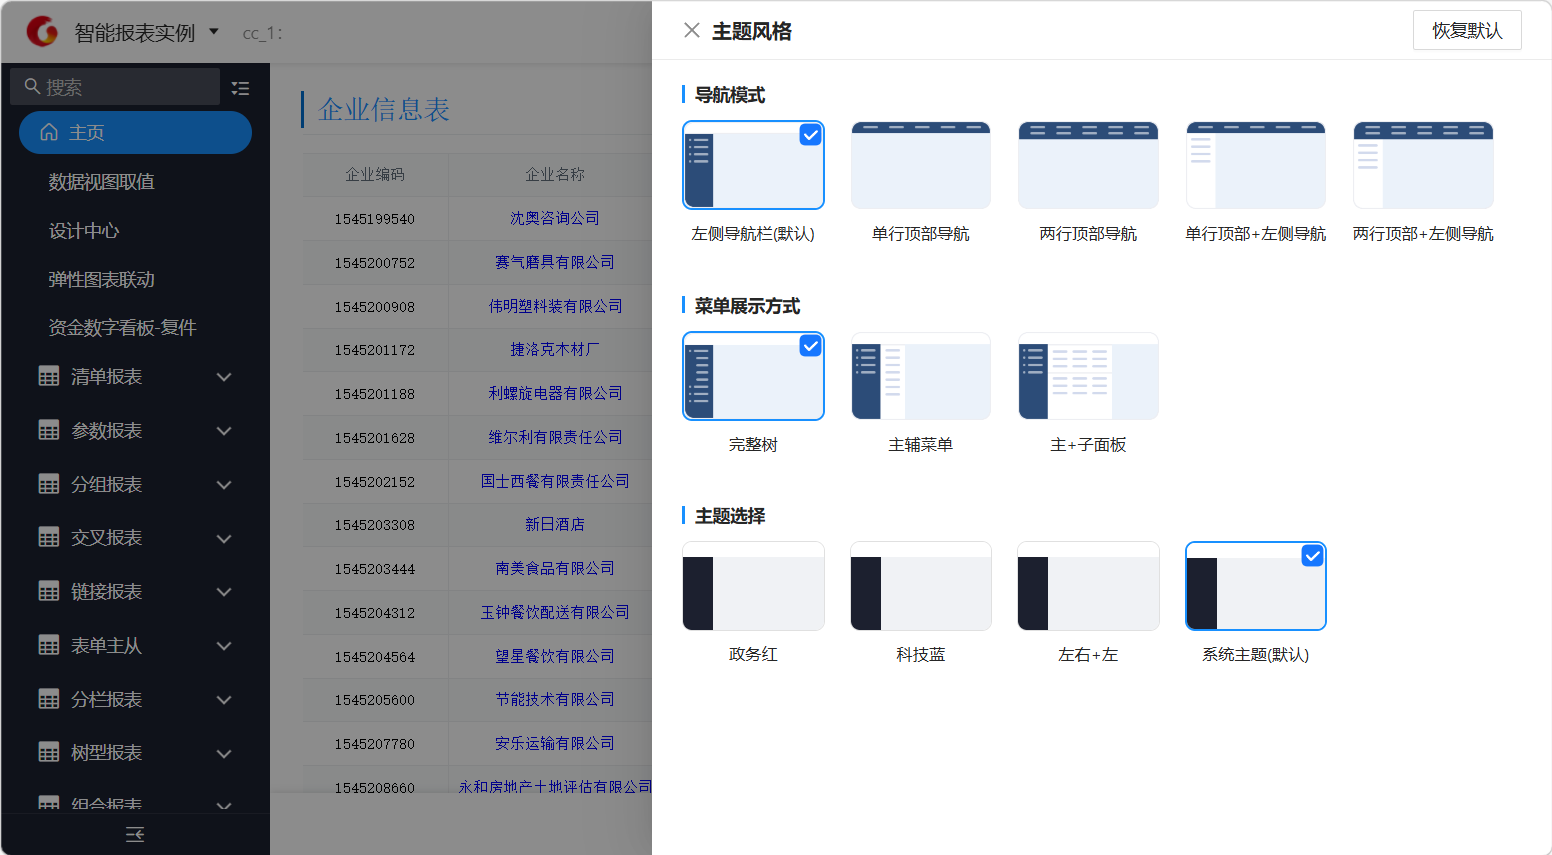
Task: Pick the 政务红 theme swatch
Action: [753, 587]
